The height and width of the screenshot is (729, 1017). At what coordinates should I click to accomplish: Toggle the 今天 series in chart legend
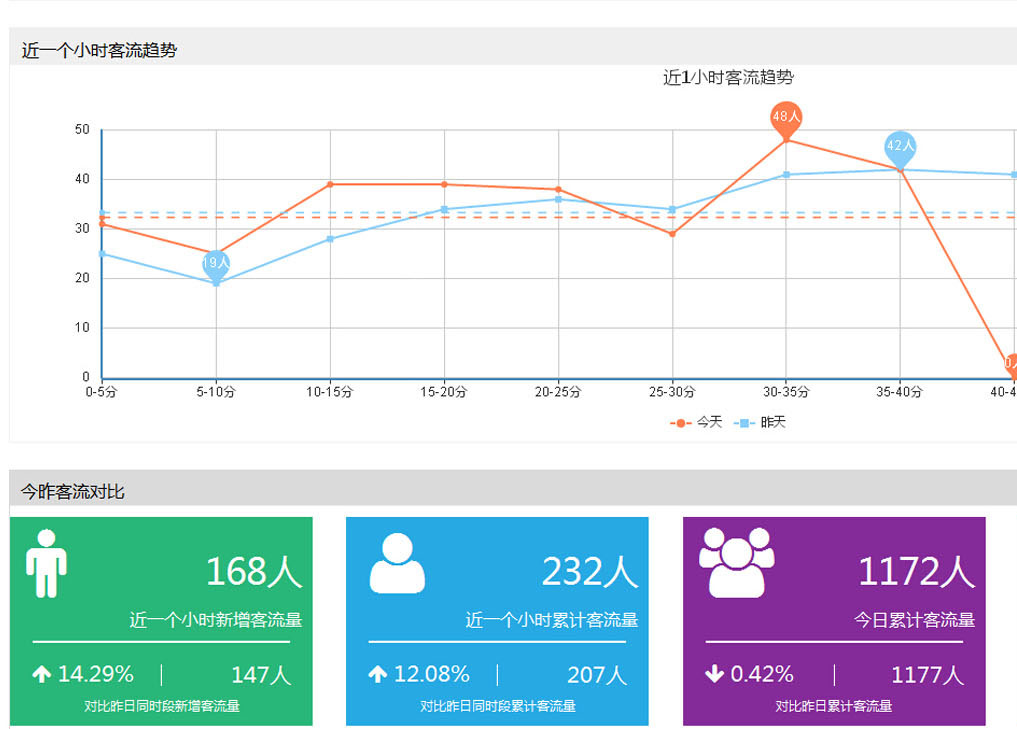pyautogui.click(x=697, y=423)
